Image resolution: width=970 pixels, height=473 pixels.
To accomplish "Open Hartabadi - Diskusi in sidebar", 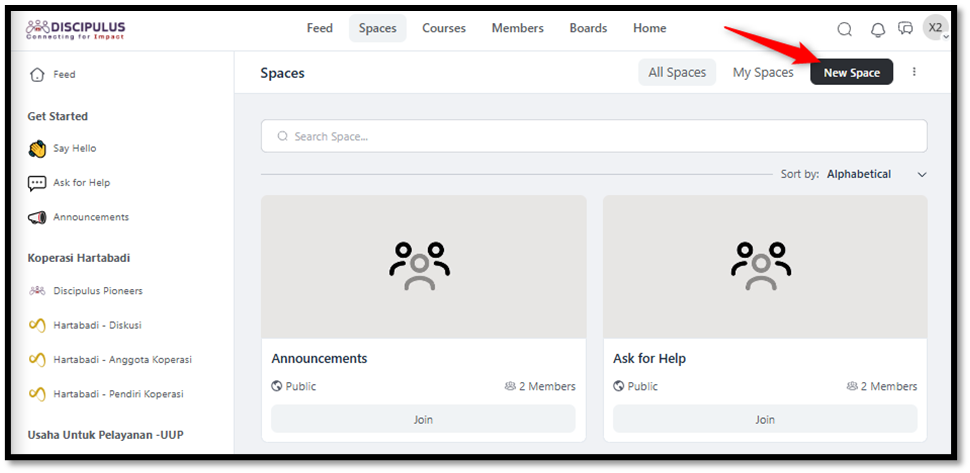I will 97,325.
